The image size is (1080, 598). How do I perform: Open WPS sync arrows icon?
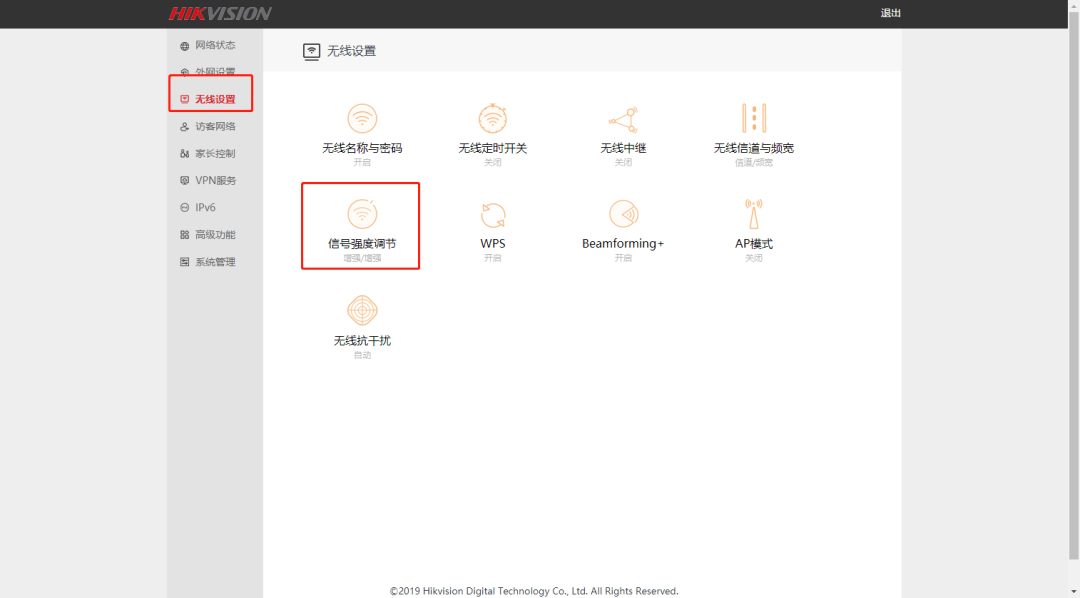point(492,215)
